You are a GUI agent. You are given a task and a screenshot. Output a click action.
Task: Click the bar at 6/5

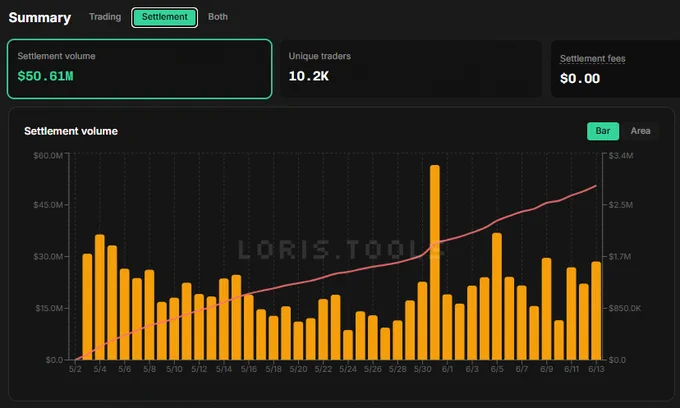coord(497,296)
